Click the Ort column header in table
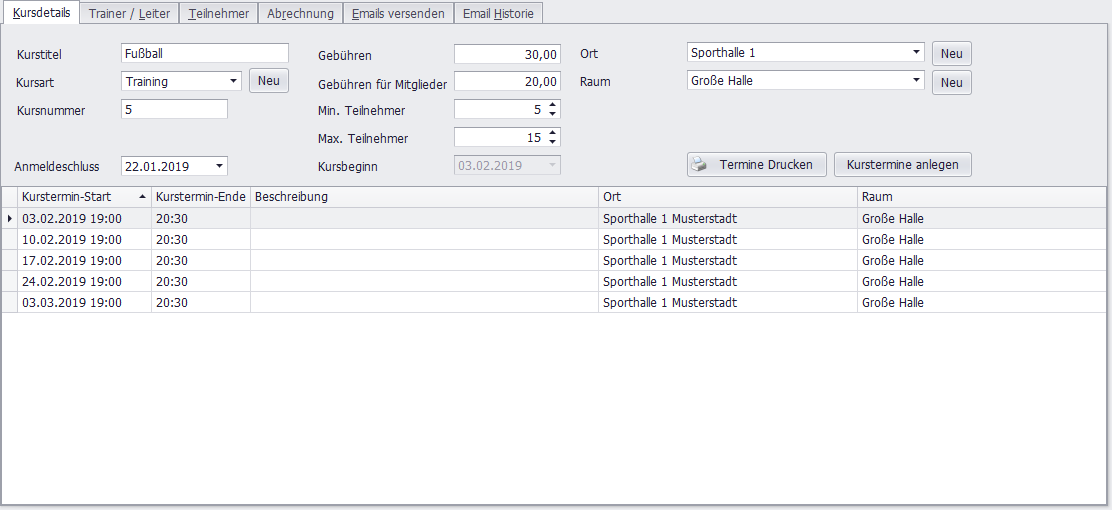The width and height of the screenshot is (1112, 510). click(728, 196)
